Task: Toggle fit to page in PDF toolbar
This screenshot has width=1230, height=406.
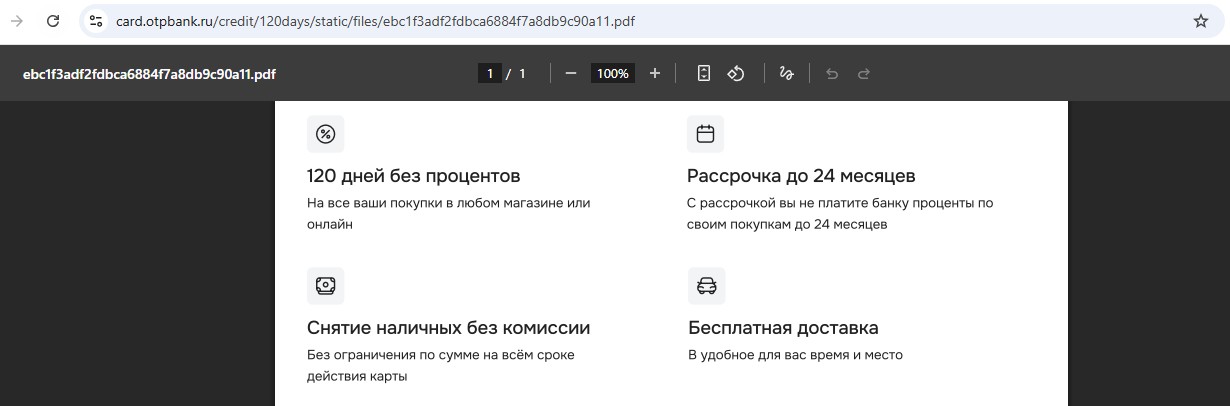Action: coord(704,74)
